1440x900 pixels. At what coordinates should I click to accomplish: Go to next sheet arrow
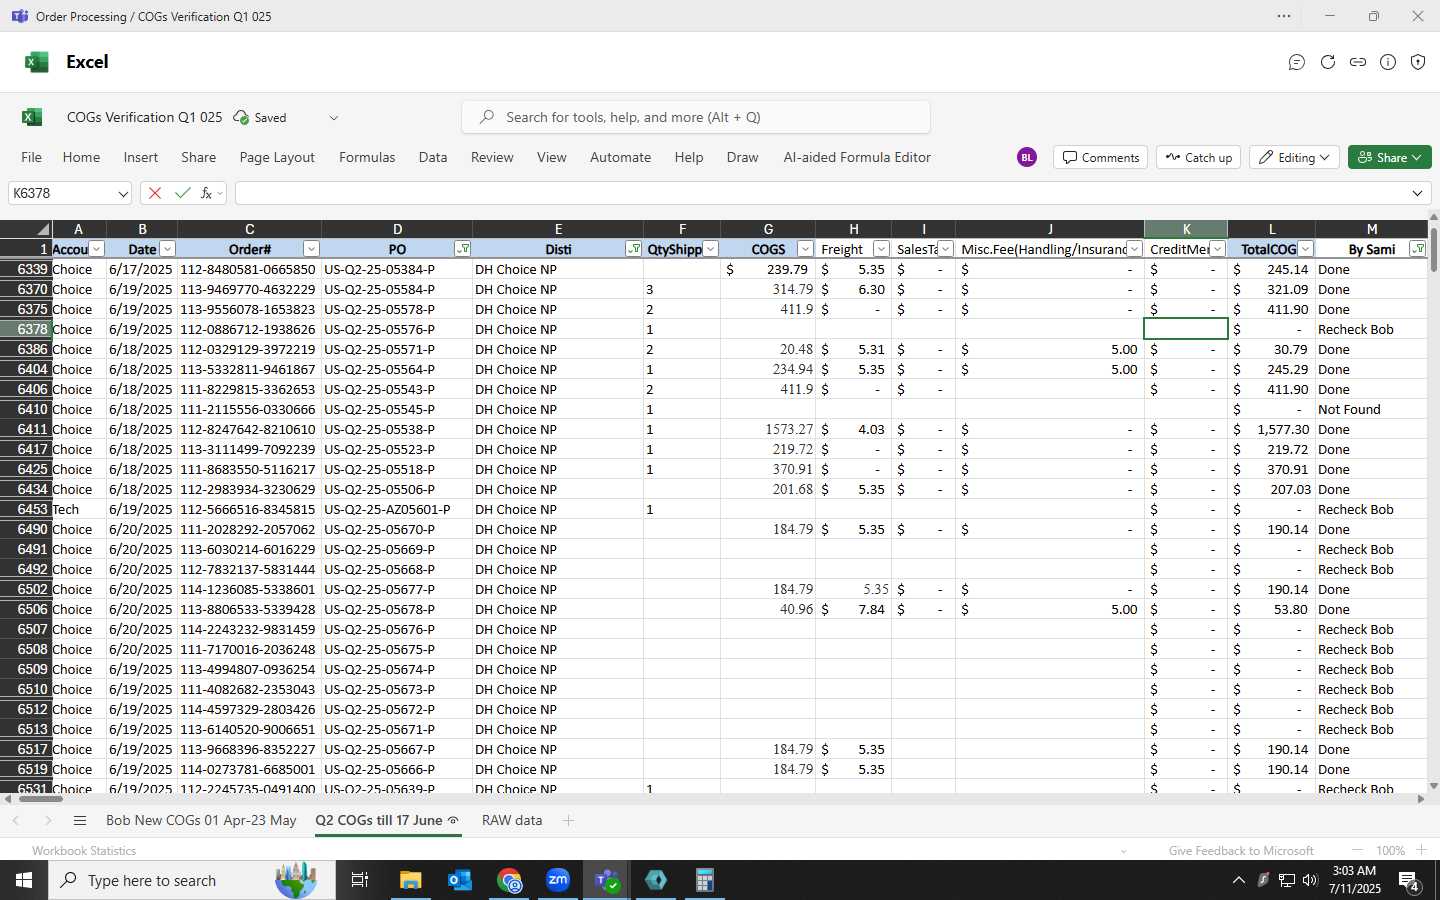(x=48, y=820)
